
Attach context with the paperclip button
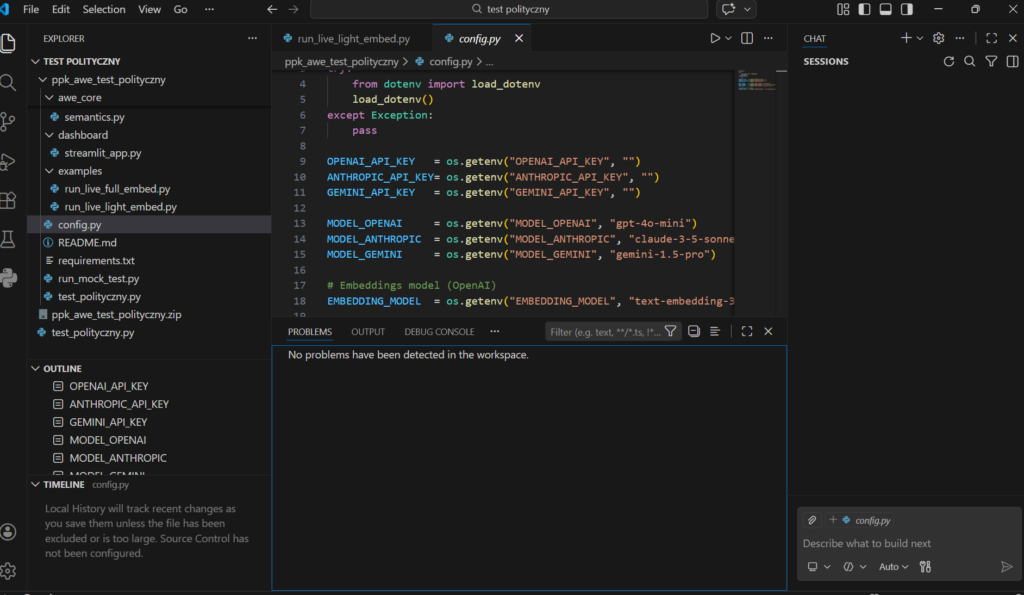(813, 520)
